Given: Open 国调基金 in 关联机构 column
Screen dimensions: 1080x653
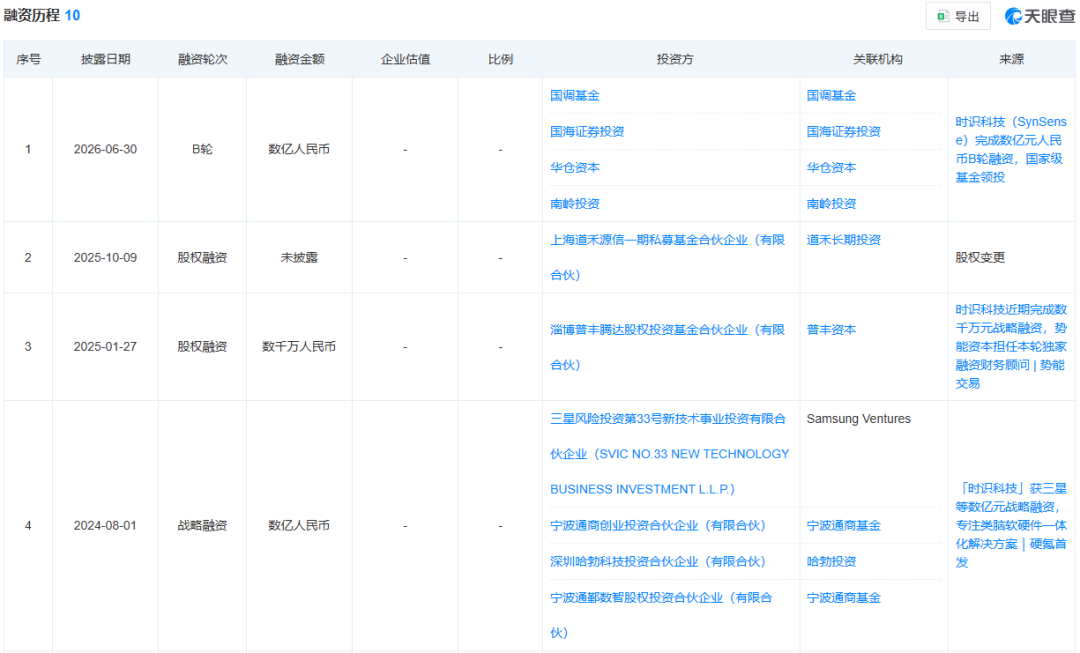Looking at the screenshot, I should (831, 96).
